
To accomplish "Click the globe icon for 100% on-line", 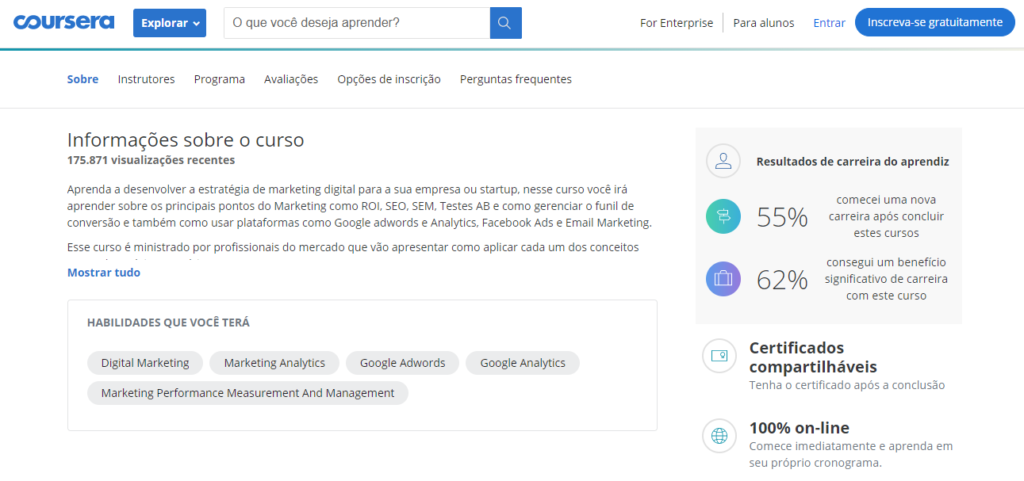I will [719, 436].
